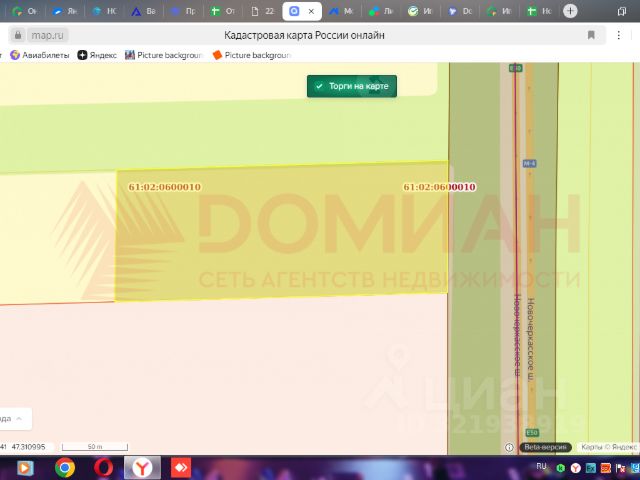Click the map.ru address field
Viewport: 640px width, 480px height.
click(47, 36)
